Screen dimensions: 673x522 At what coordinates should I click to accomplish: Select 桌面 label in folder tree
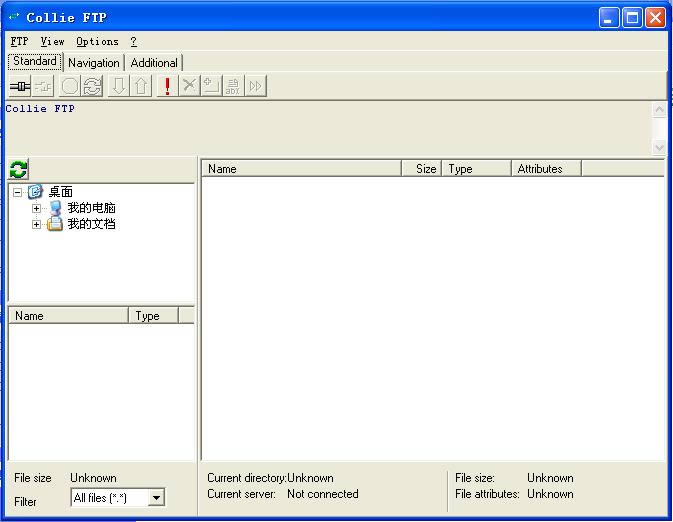pos(61,192)
